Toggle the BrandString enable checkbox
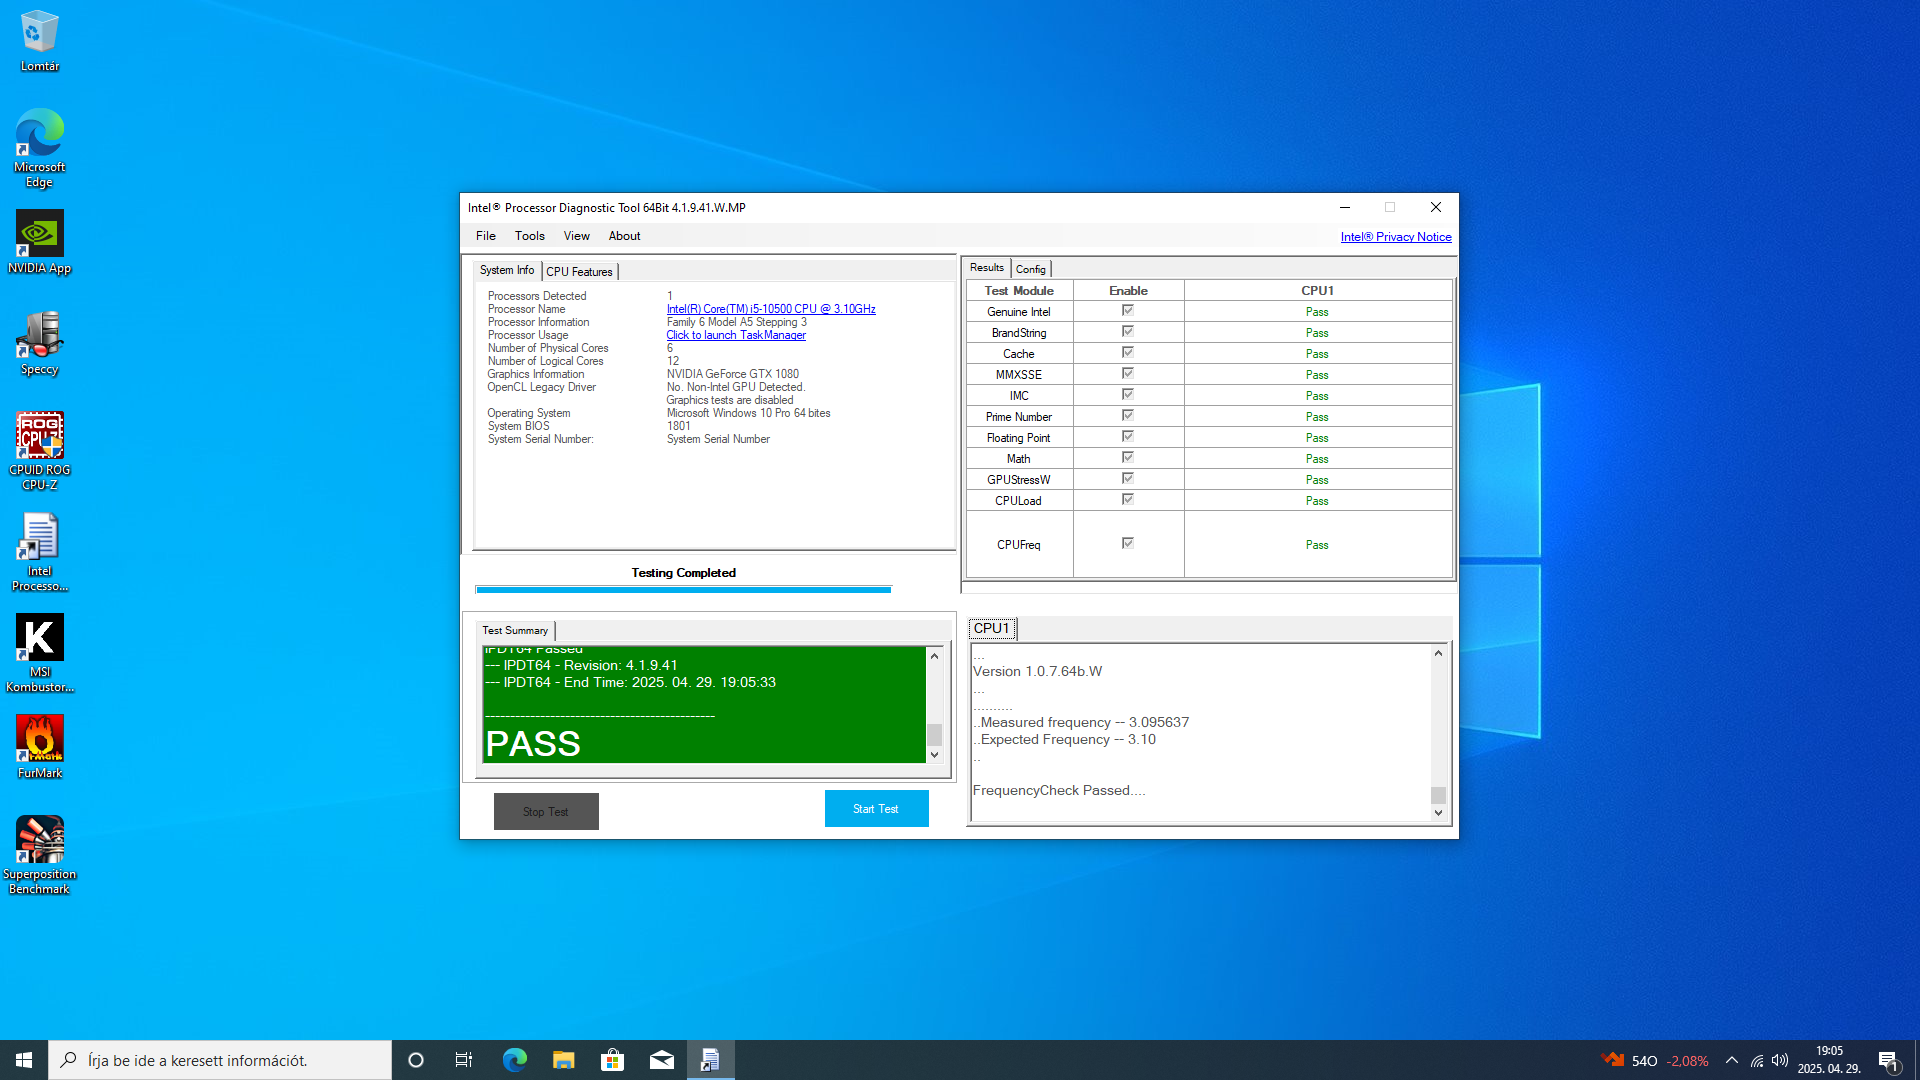The height and width of the screenshot is (1080, 1920). tap(1128, 332)
